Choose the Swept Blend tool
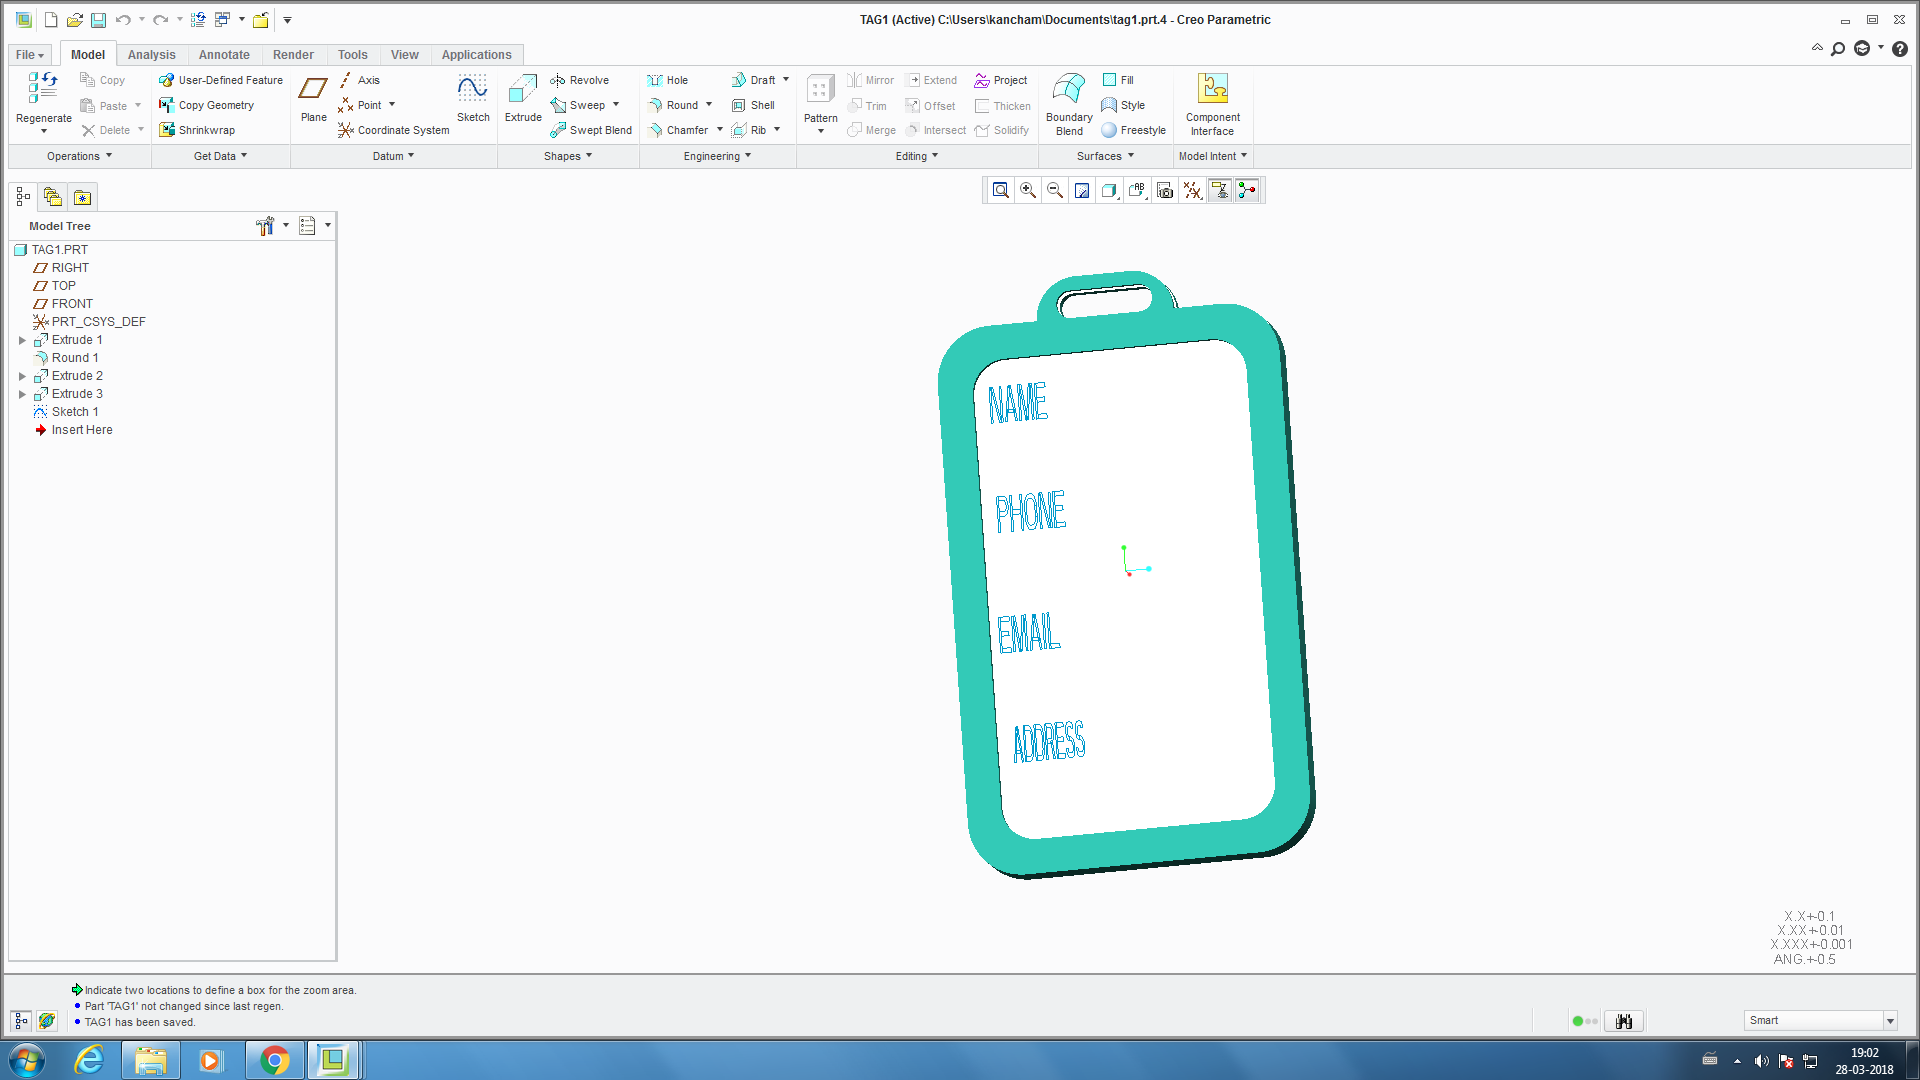 coord(591,130)
